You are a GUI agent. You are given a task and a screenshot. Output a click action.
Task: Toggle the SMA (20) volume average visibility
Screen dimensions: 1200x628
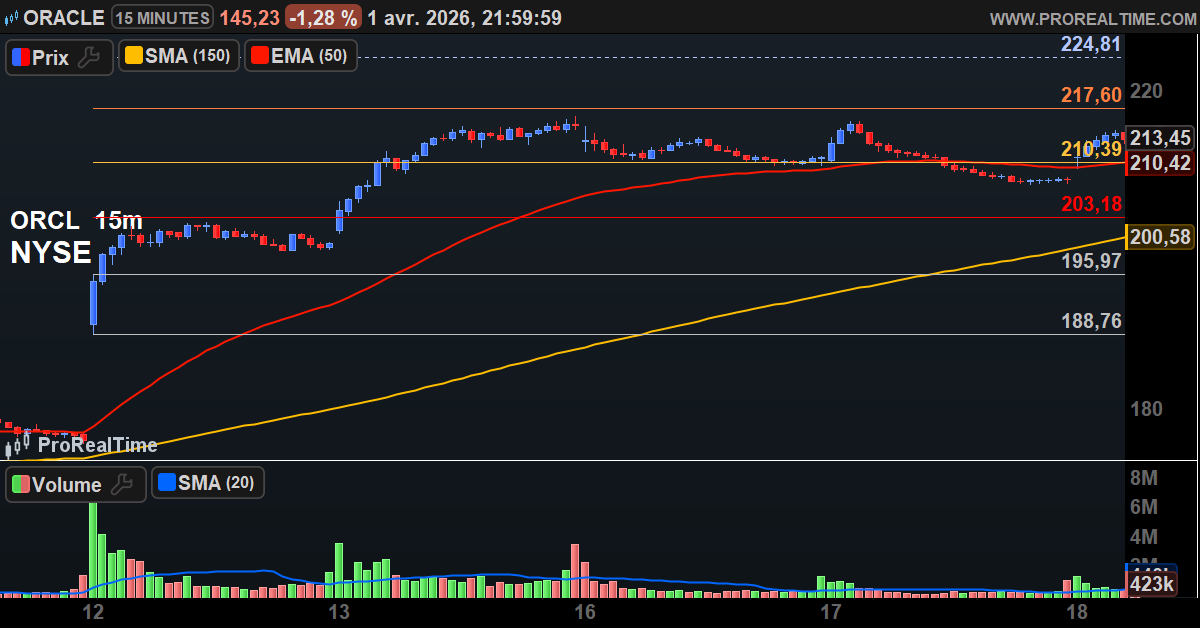[206, 483]
